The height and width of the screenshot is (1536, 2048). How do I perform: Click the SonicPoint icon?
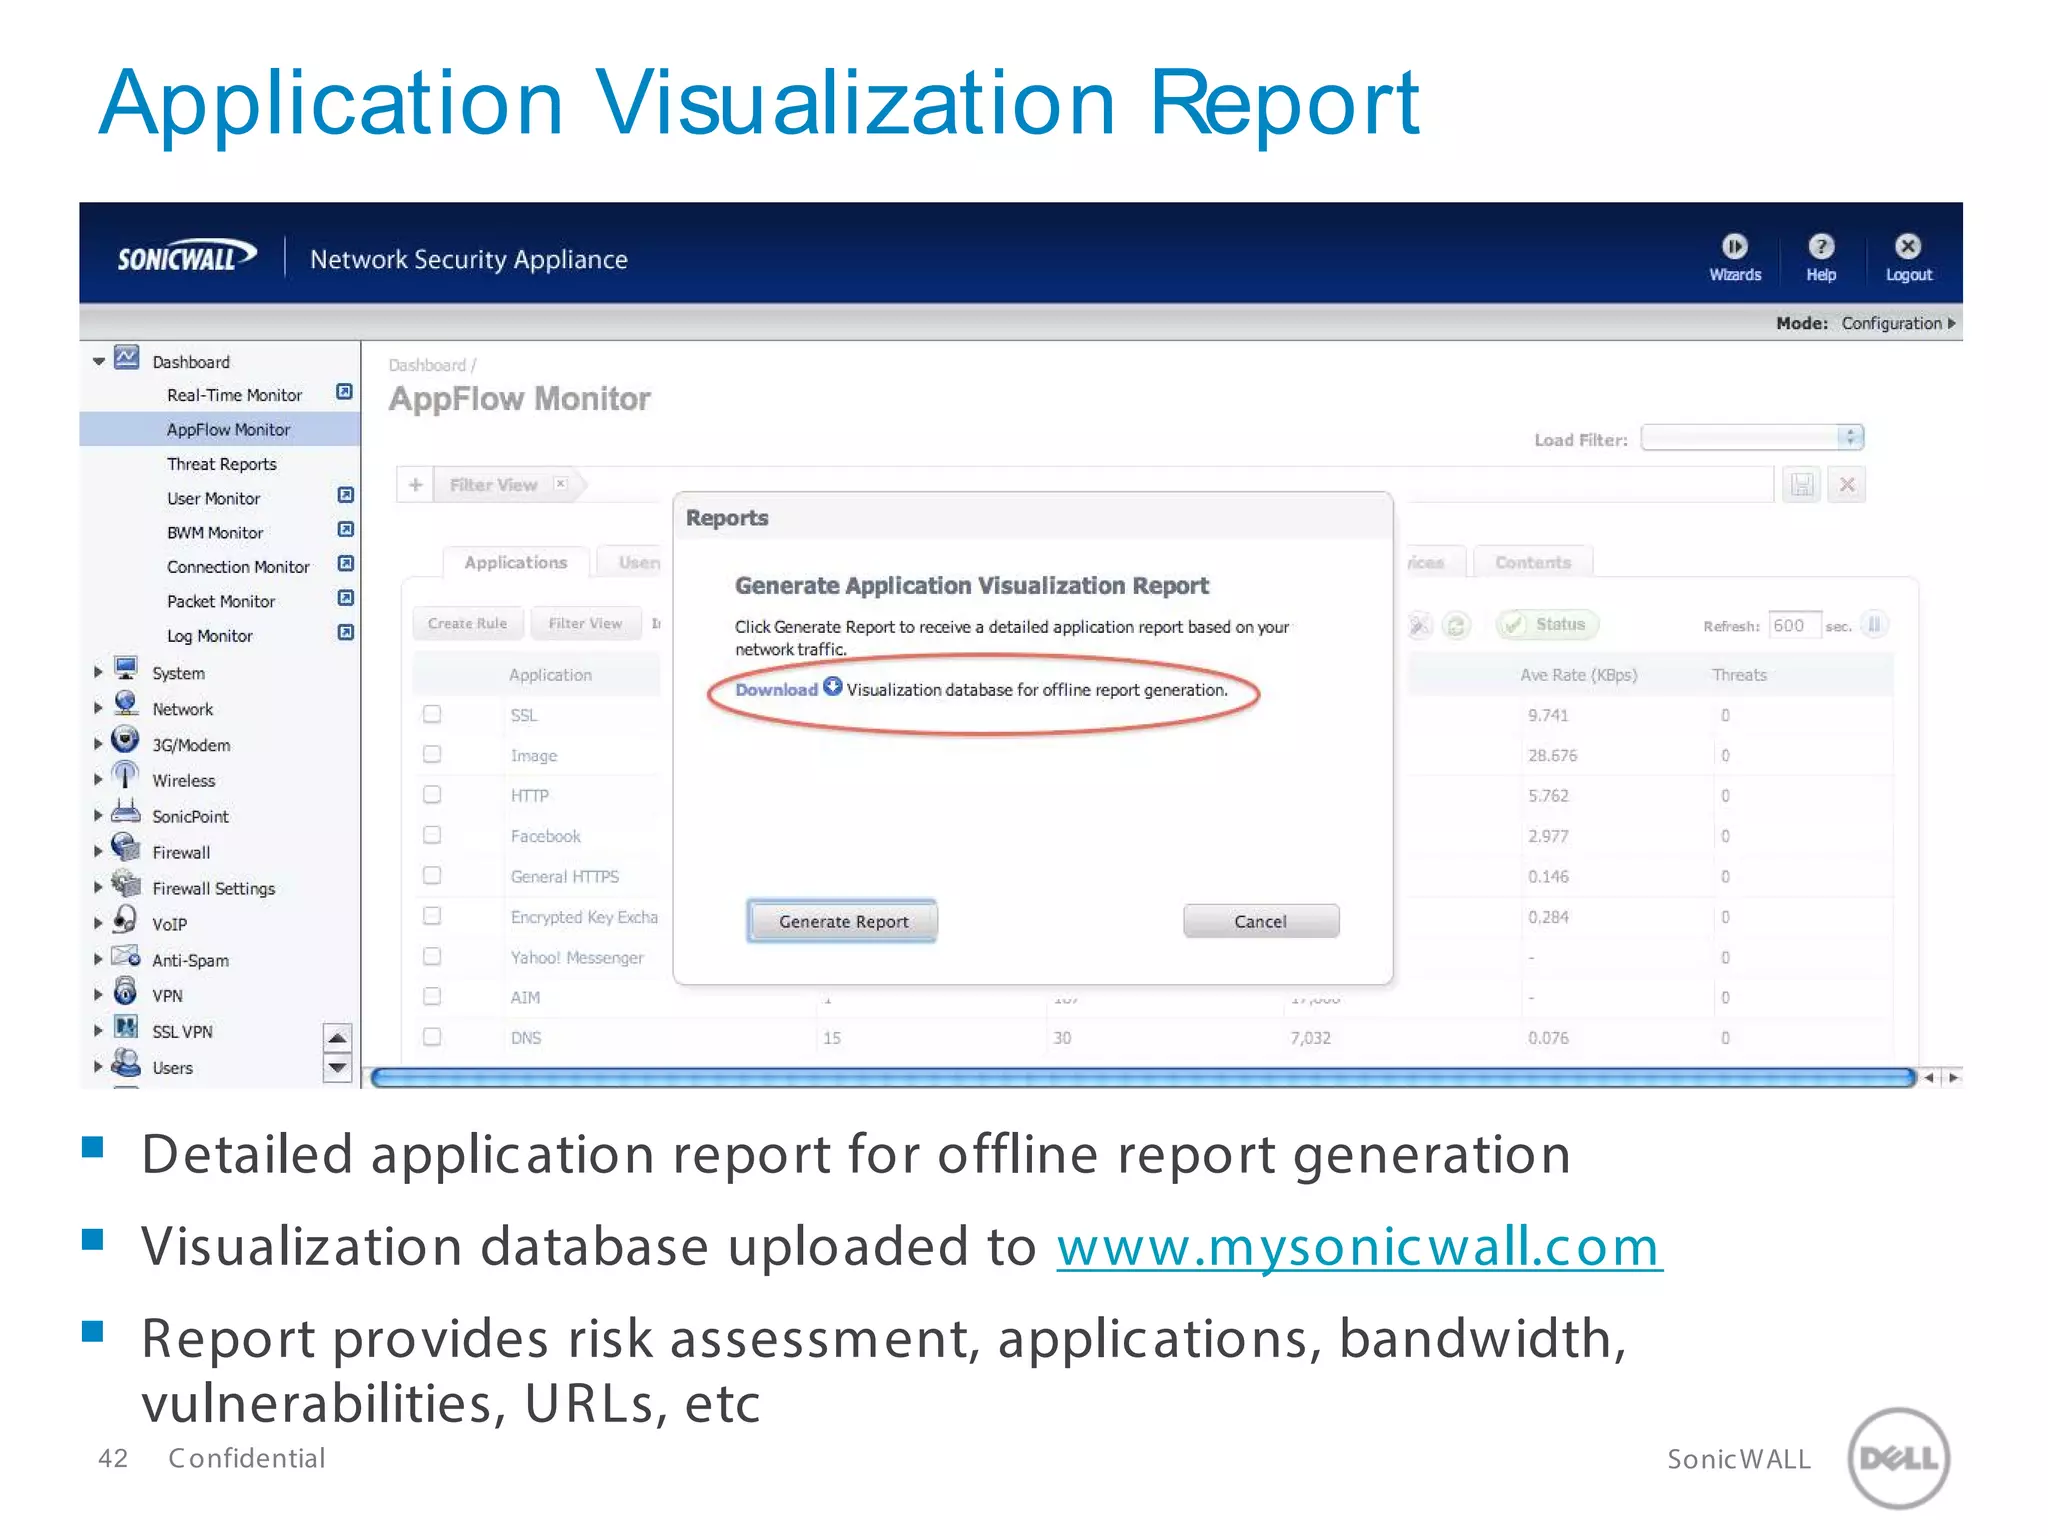pos(126,811)
